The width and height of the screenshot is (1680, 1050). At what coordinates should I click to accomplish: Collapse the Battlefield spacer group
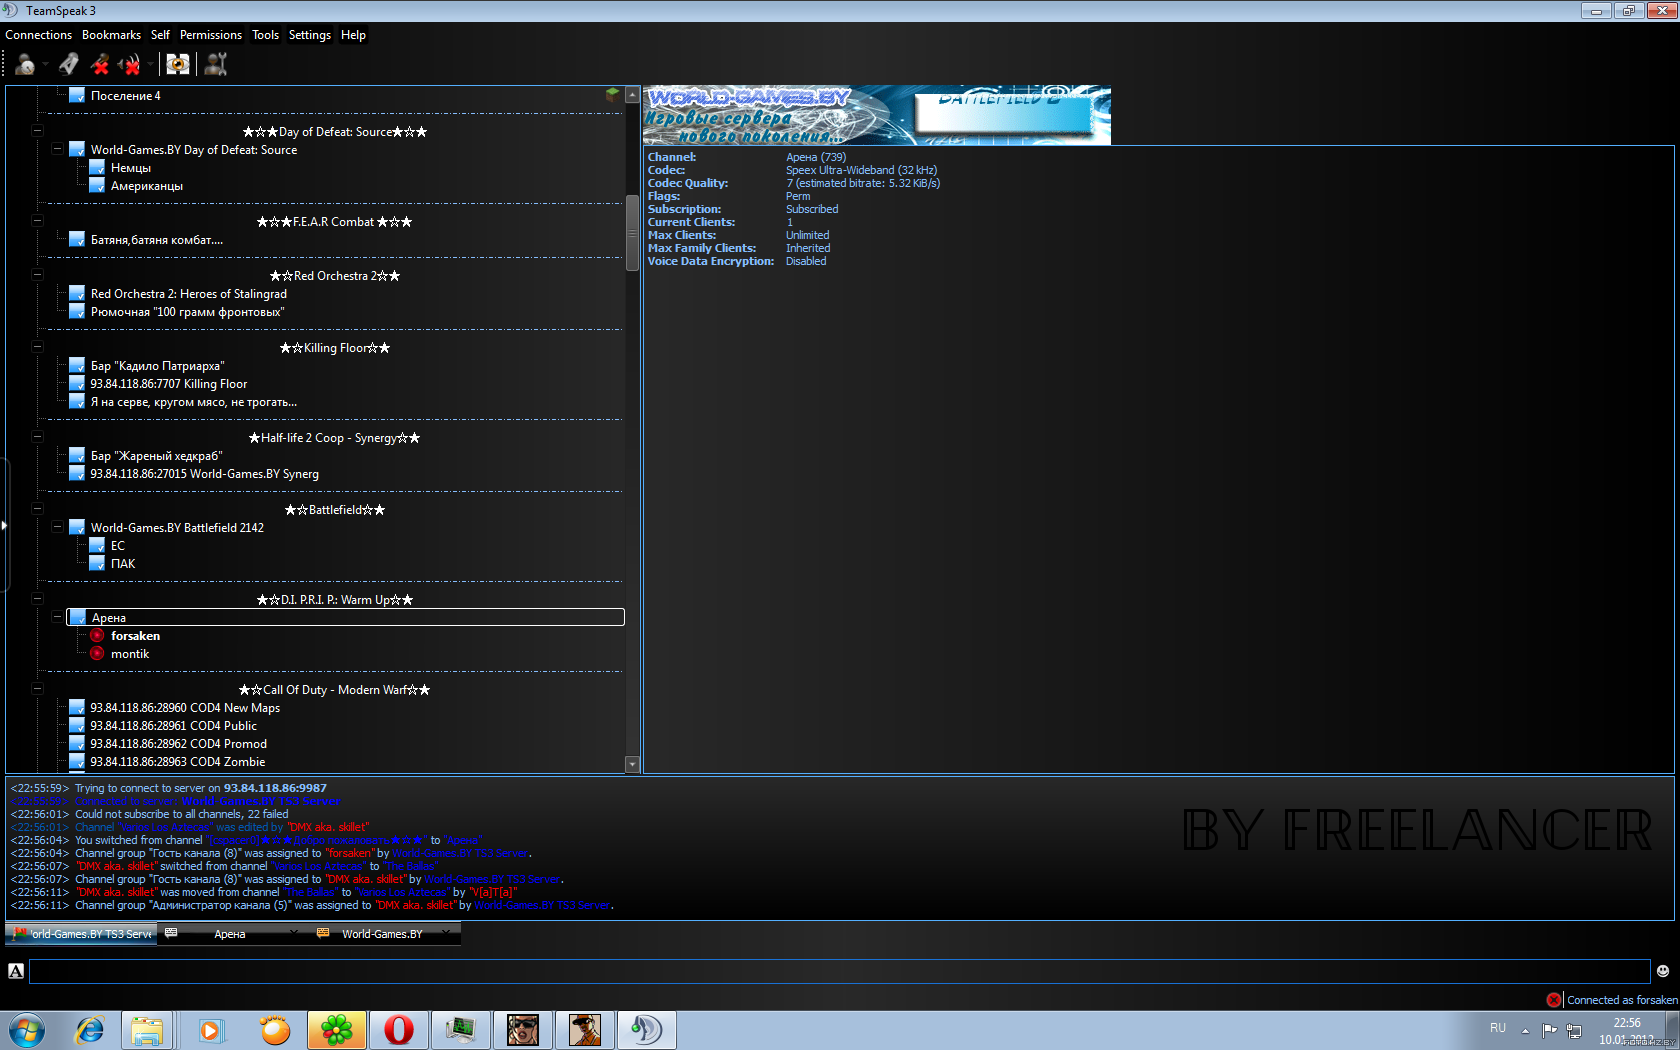37,509
